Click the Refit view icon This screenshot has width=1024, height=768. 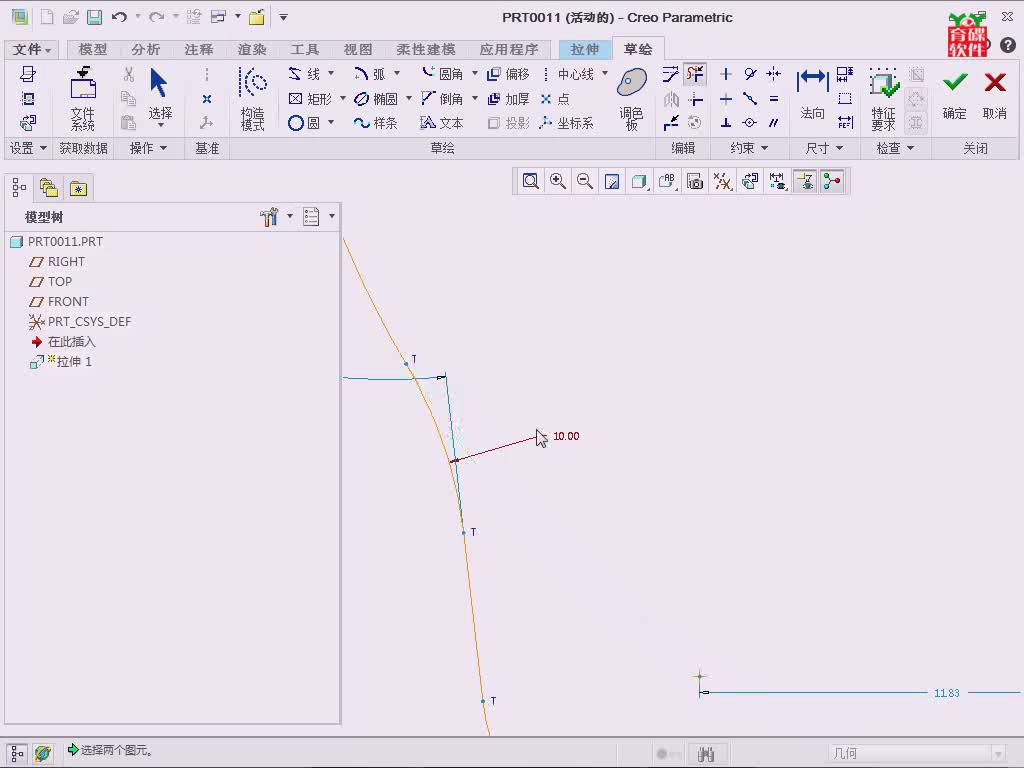point(530,181)
